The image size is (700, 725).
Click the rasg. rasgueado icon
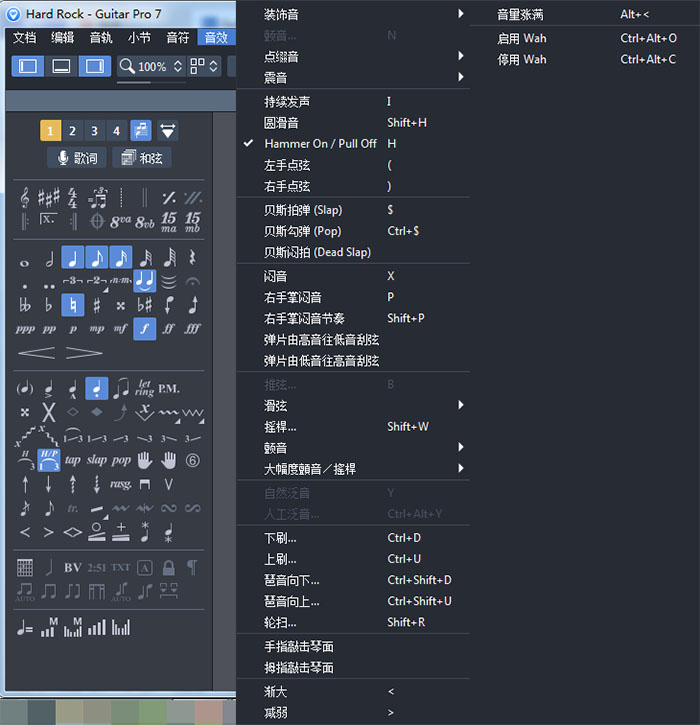tap(121, 484)
